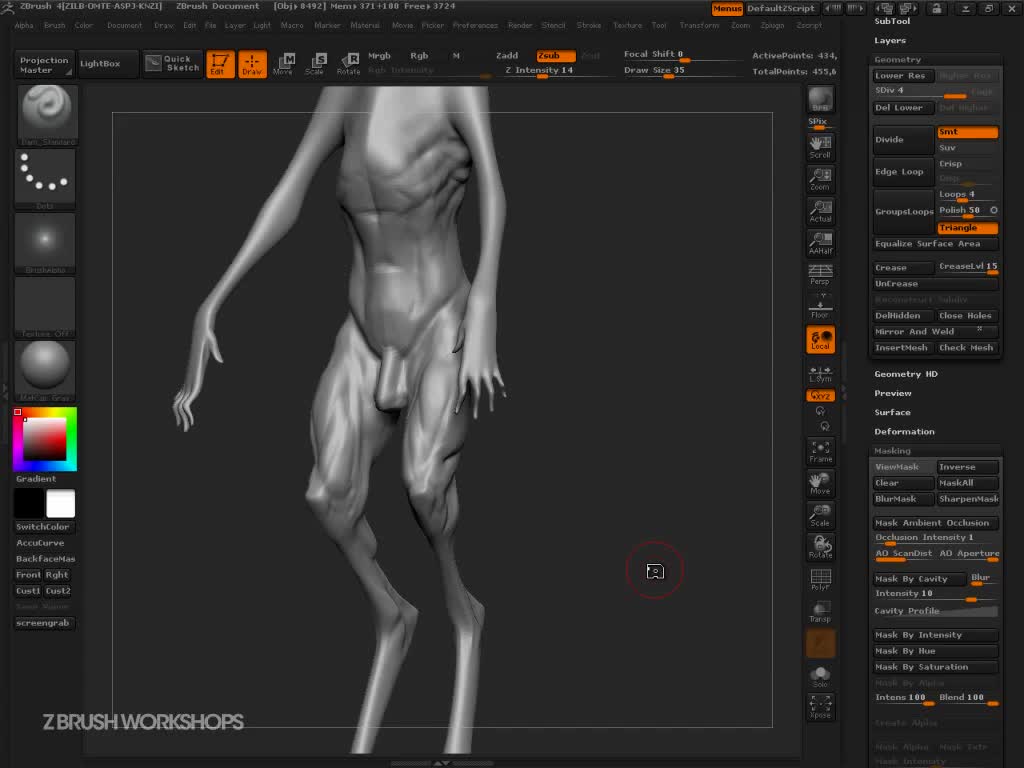Enable Zadd mode
This screenshot has height=768, width=1024.
coord(507,56)
